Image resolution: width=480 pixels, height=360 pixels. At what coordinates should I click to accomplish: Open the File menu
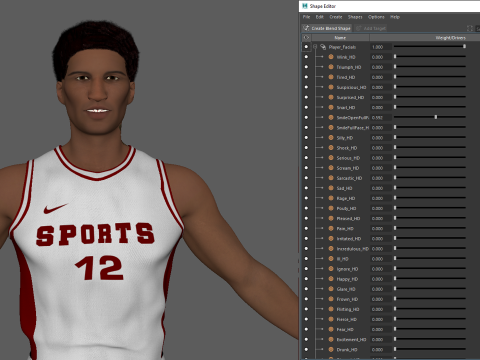(306, 17)
